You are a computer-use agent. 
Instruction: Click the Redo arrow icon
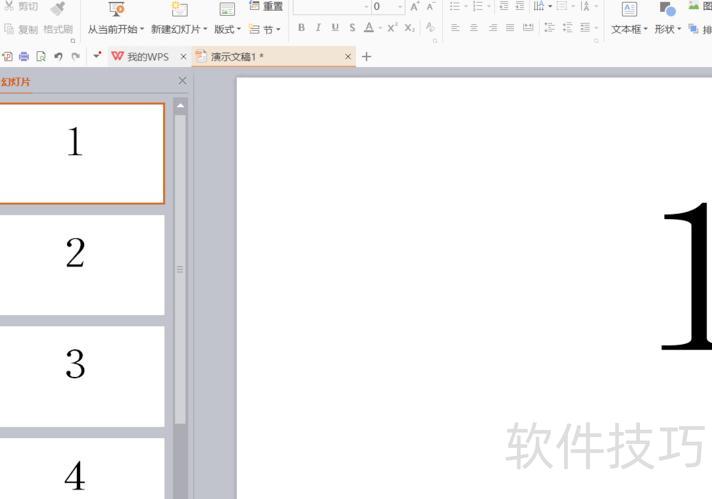click(x=75, y=56)
